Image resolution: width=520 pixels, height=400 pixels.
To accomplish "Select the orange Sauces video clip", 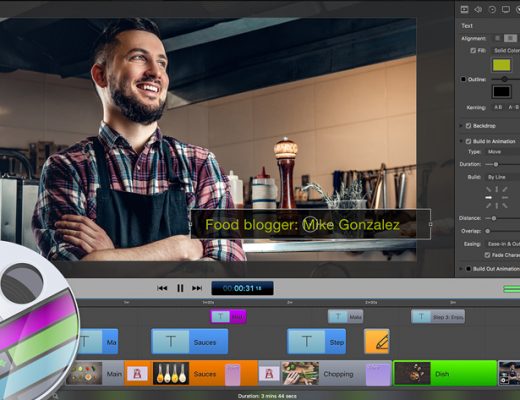I will [191, 374].
